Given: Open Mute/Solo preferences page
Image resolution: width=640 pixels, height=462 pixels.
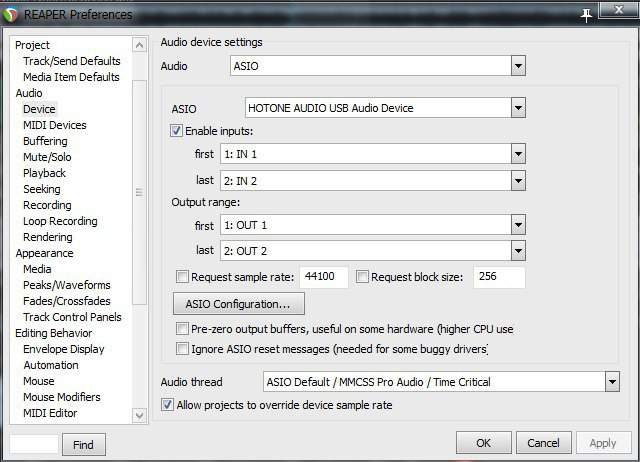Looking at the screenshot, I should click(47, 157).
